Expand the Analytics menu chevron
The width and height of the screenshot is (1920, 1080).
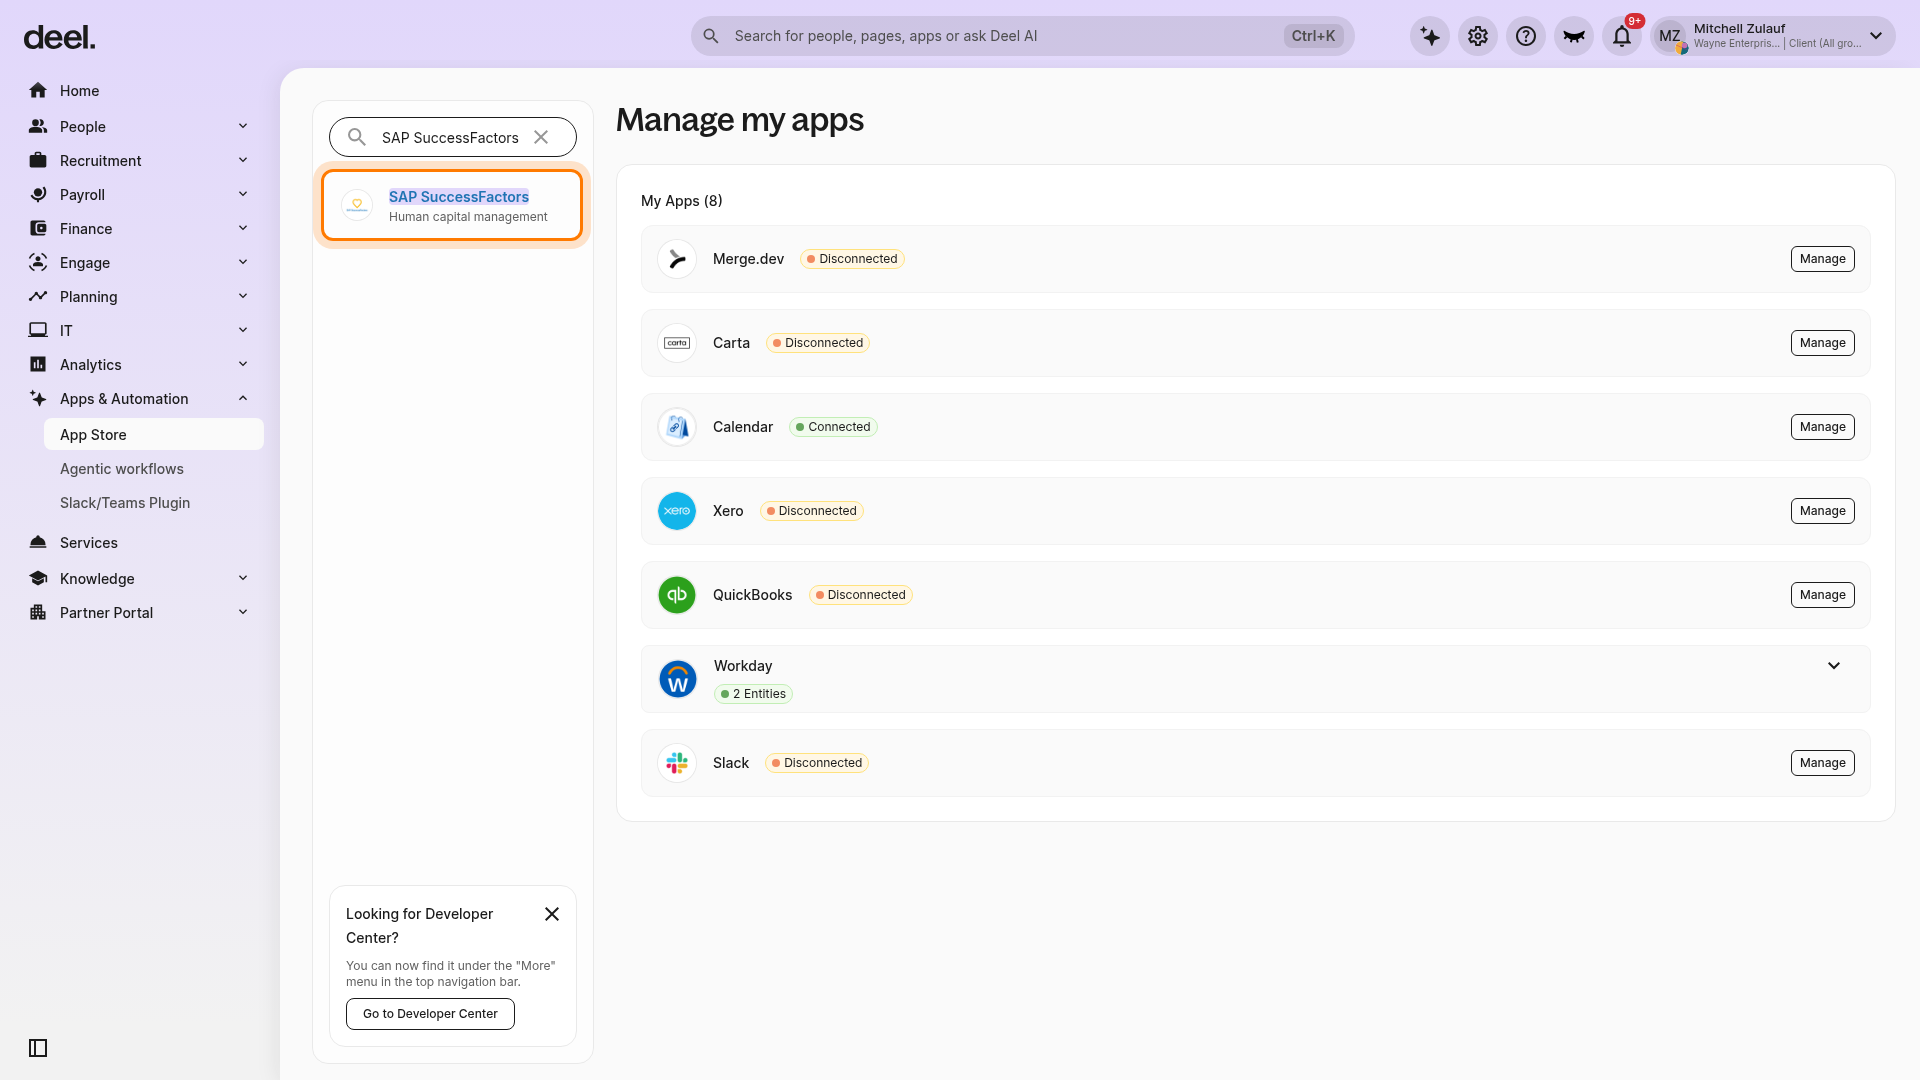pos(243,364)
